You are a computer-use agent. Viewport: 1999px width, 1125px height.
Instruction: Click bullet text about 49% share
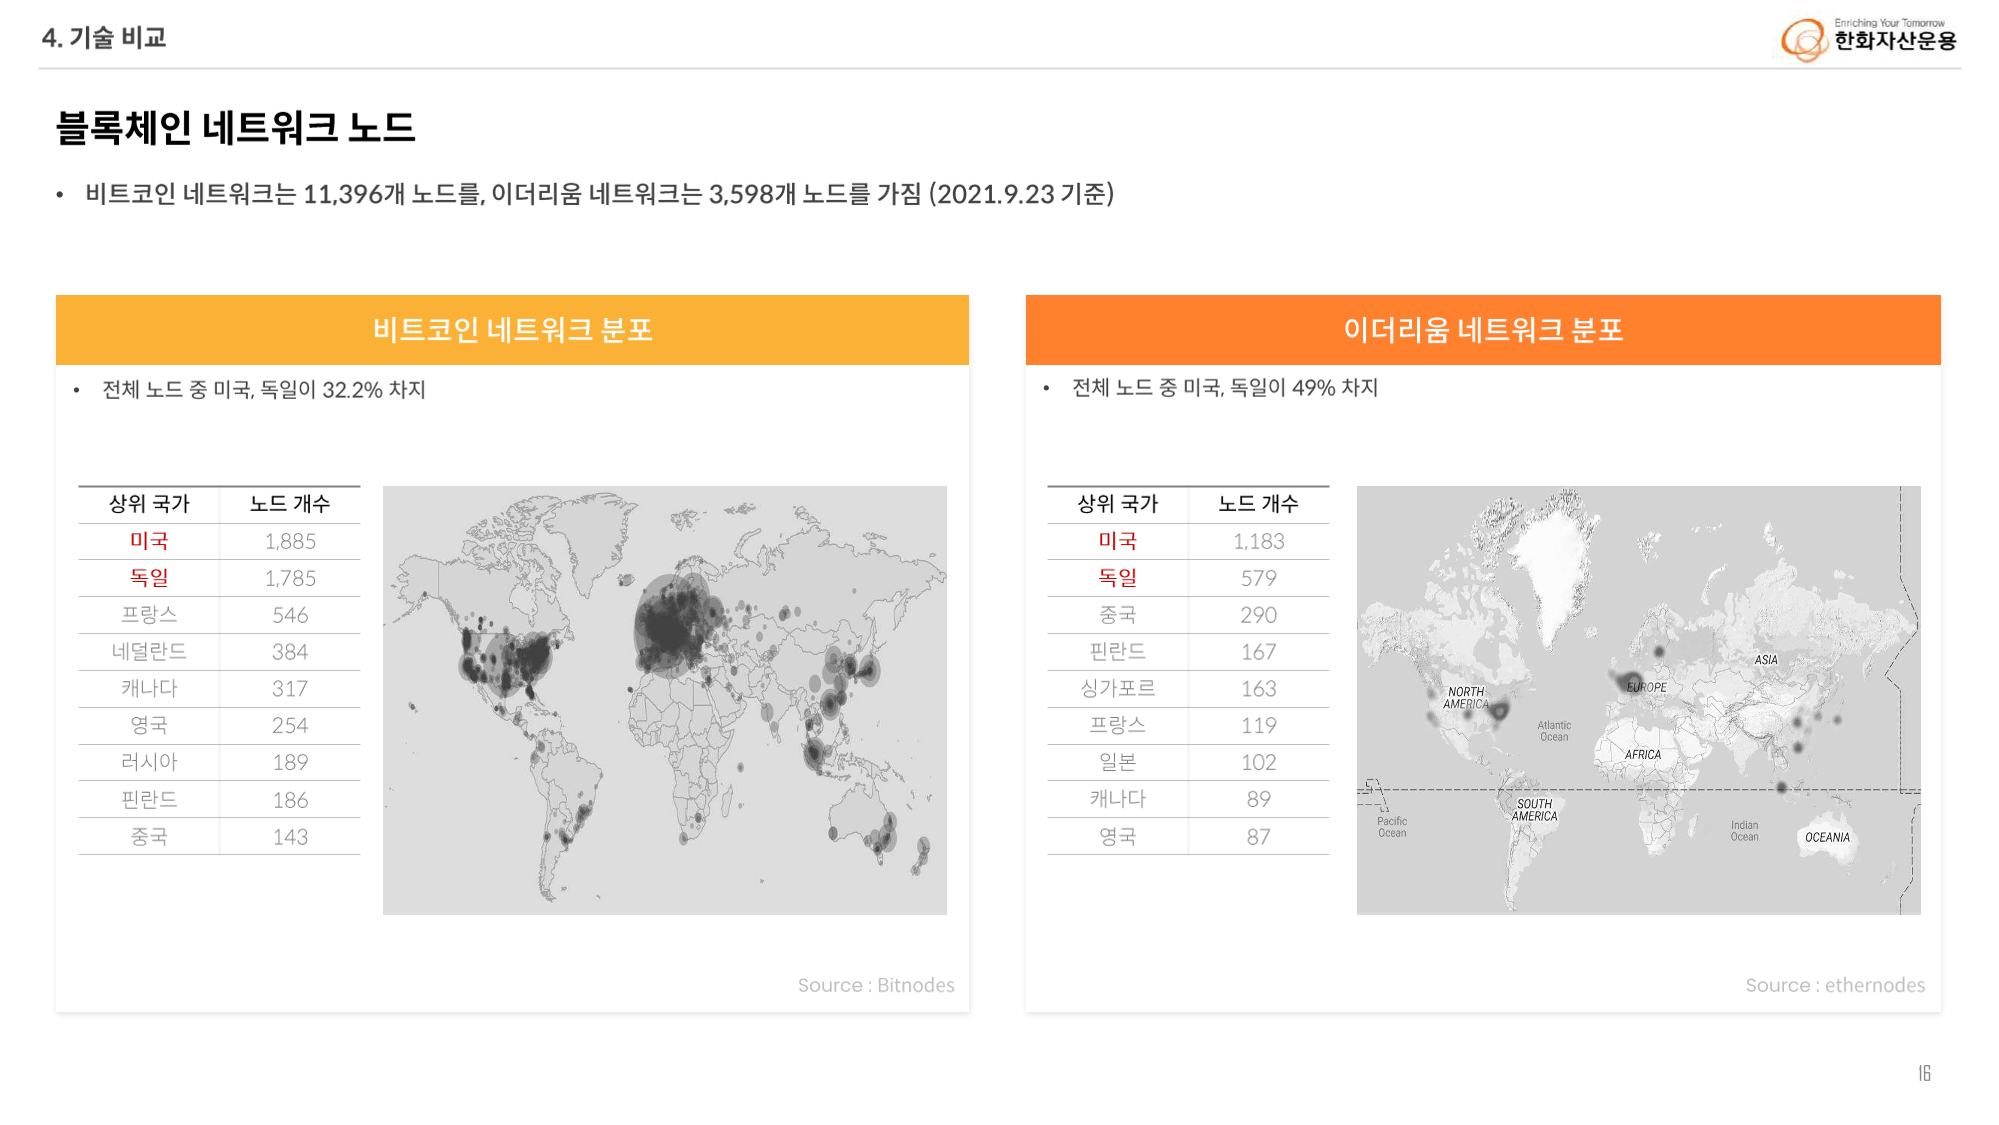click(x=1224, y=388)
